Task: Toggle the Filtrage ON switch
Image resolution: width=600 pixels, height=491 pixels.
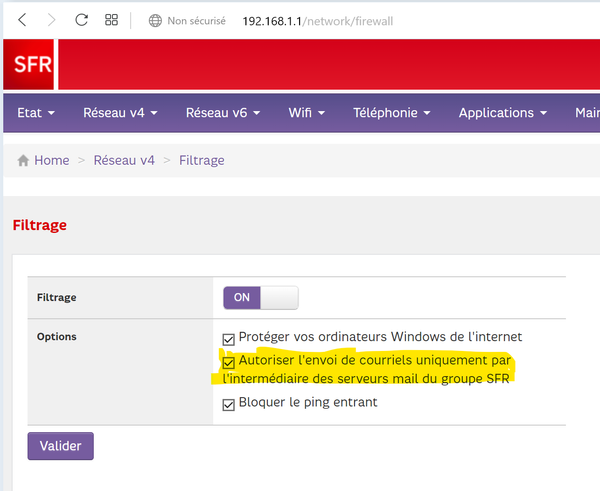Action: tap(260, 298)
